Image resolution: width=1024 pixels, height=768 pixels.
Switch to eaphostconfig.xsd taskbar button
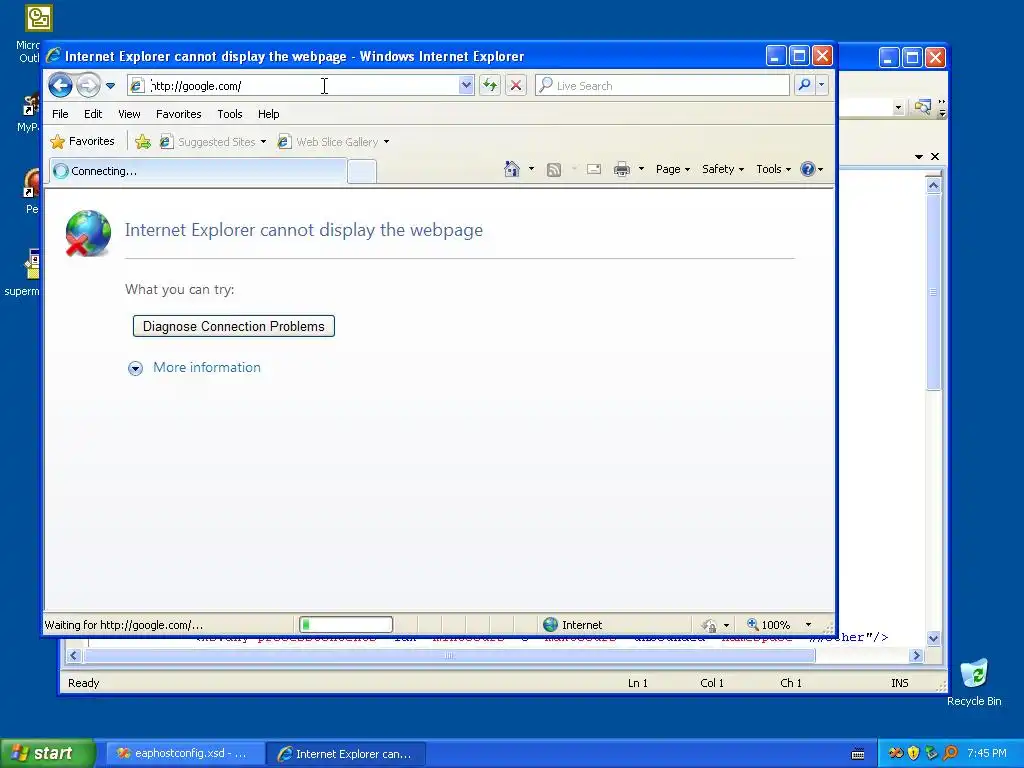[x=183, y=754]
